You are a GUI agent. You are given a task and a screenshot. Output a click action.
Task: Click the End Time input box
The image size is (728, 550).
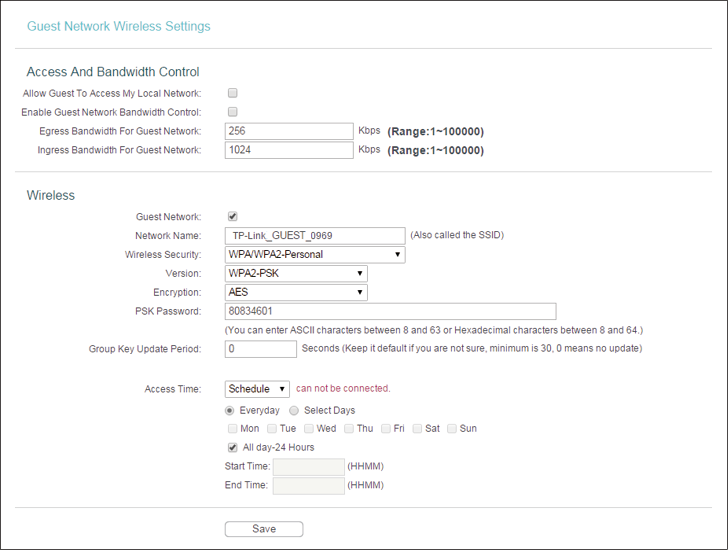309,485
